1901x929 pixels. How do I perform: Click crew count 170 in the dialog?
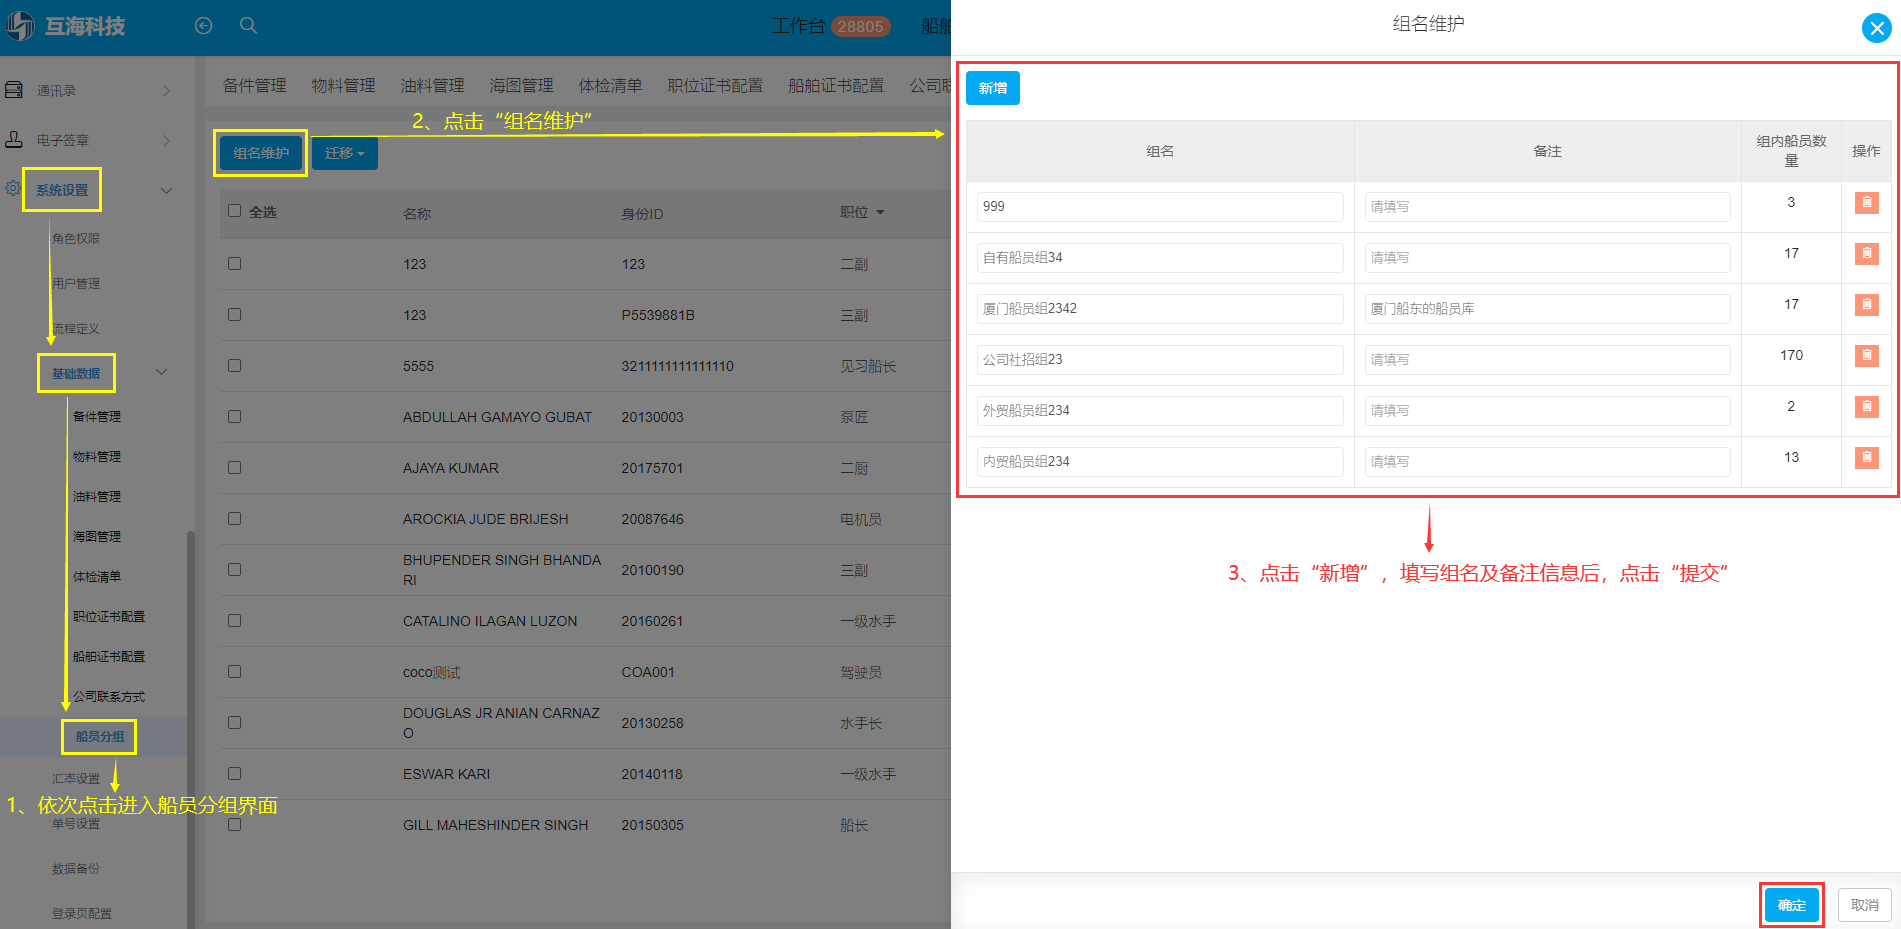pyautogui.click(x=1791, y=355)
